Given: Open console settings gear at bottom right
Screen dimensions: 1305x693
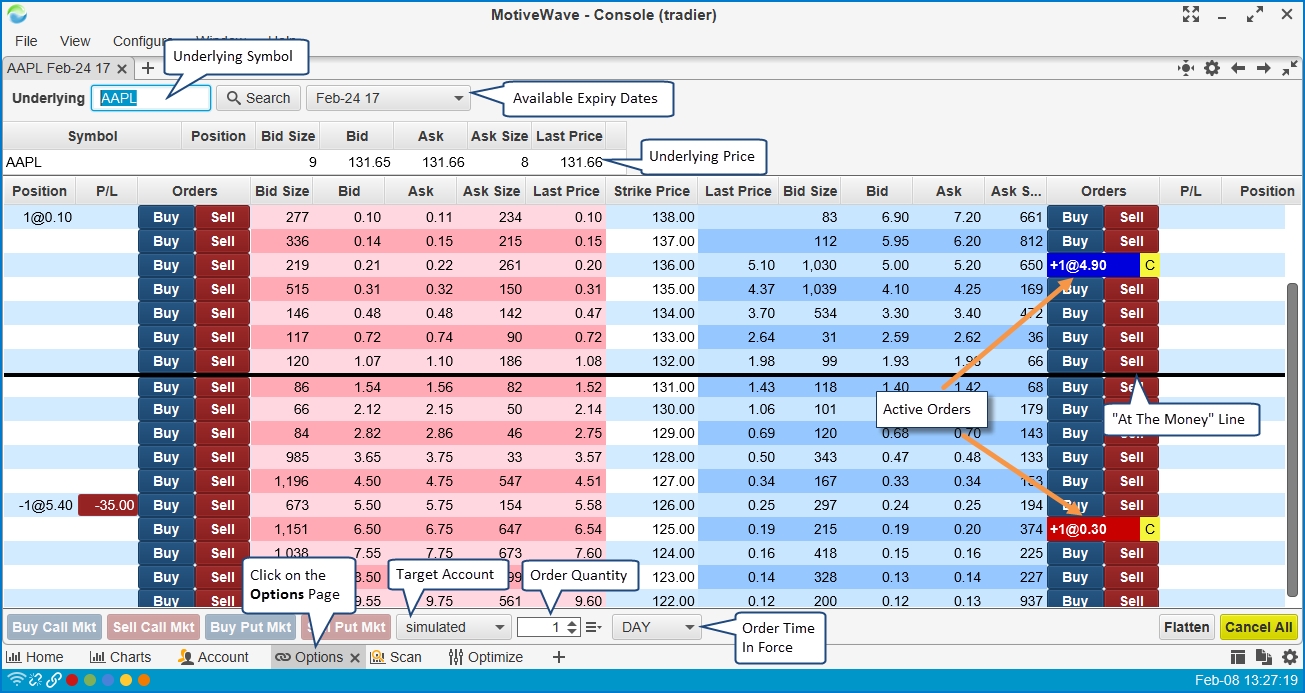Looking at the screenshot, I should pos(1289,657).
